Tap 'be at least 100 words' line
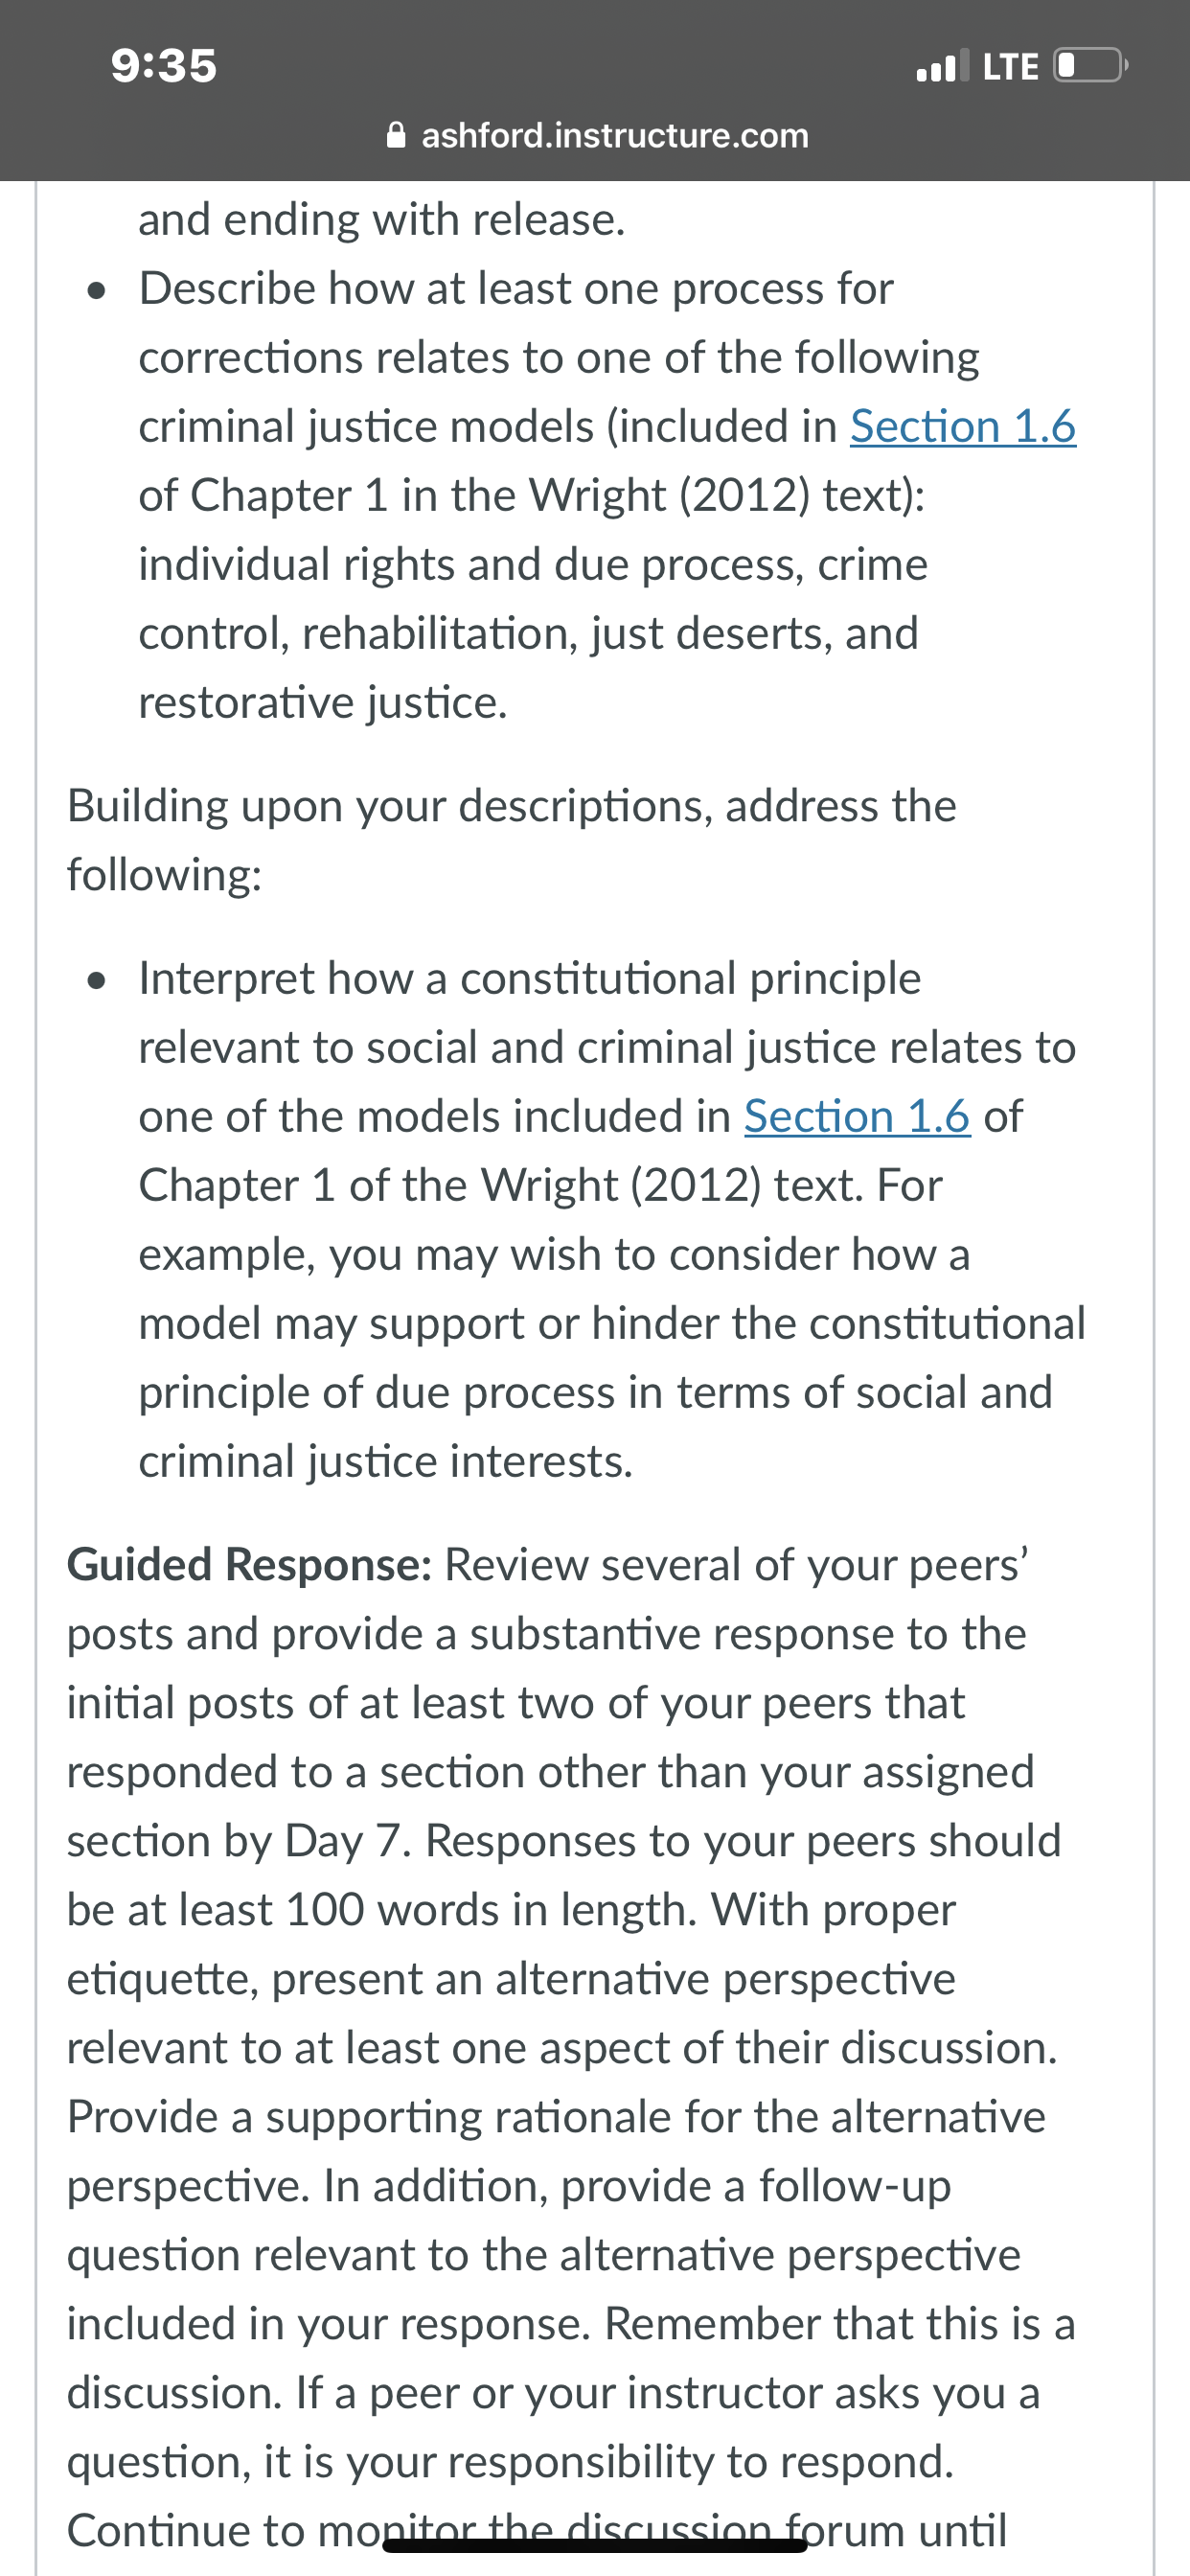Viewport: 1190px width, 2576px height. tap(511, 1910)
